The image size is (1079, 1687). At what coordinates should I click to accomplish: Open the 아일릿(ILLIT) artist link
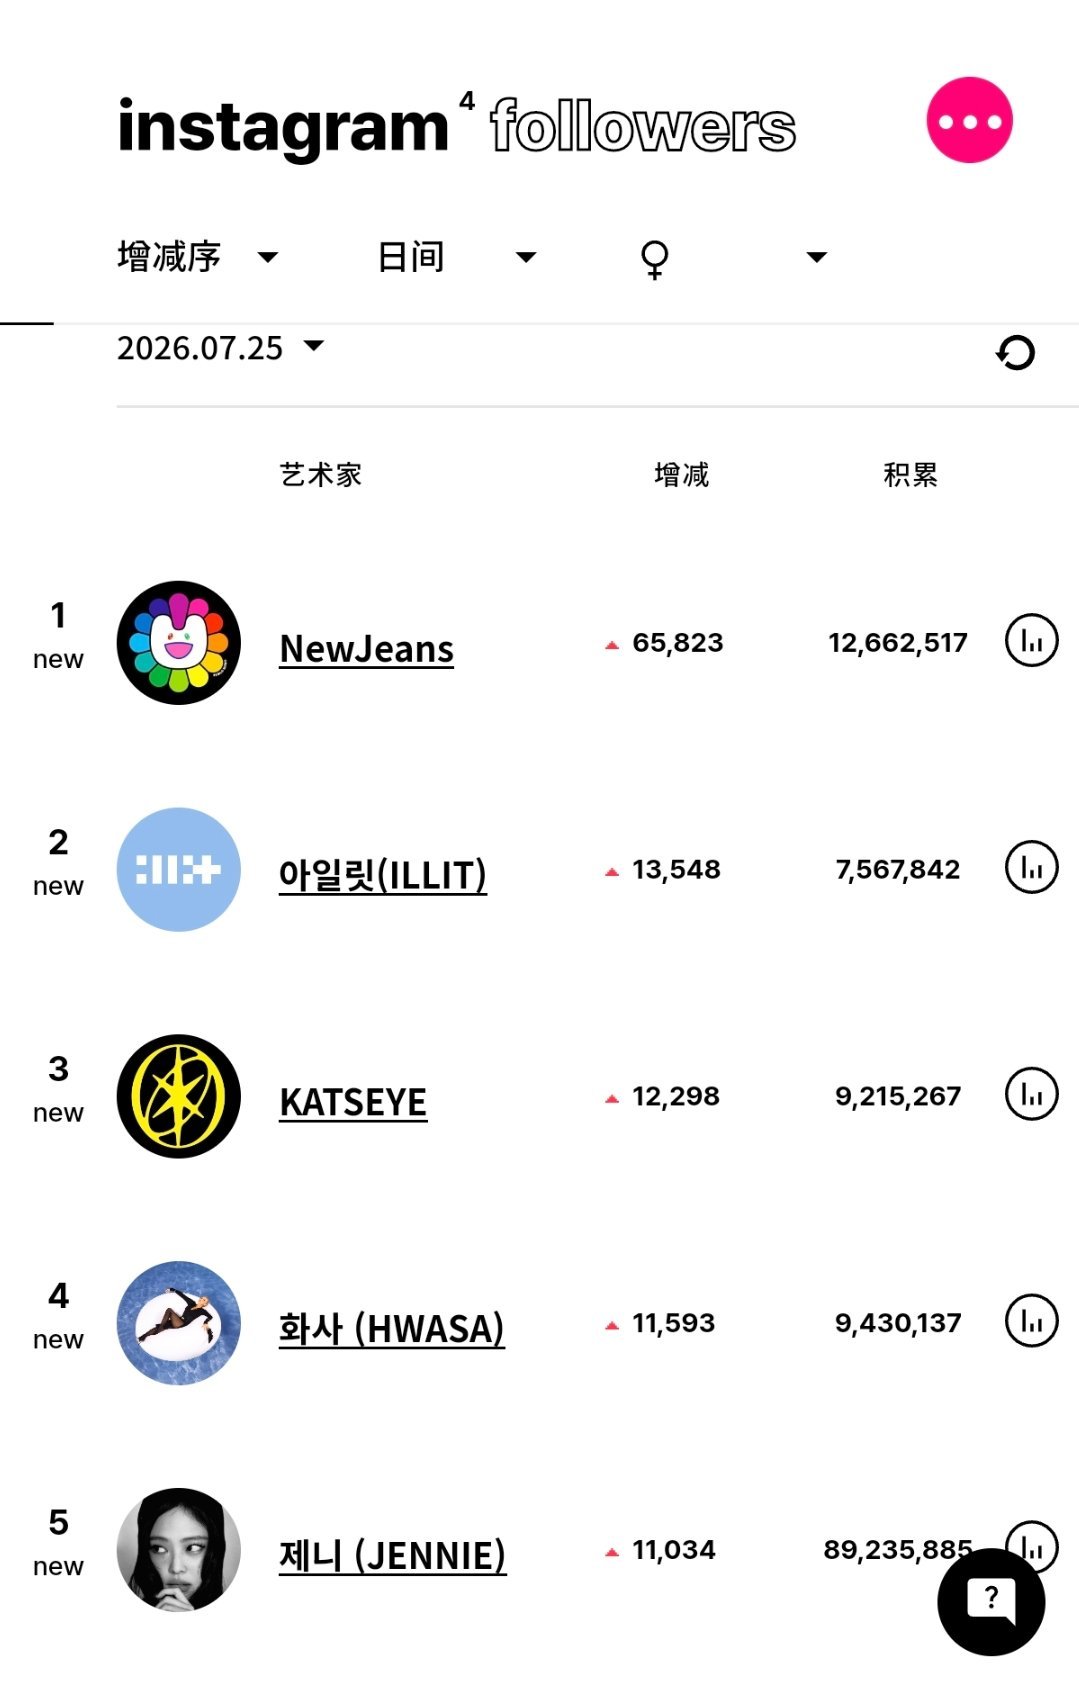[383, 875]
